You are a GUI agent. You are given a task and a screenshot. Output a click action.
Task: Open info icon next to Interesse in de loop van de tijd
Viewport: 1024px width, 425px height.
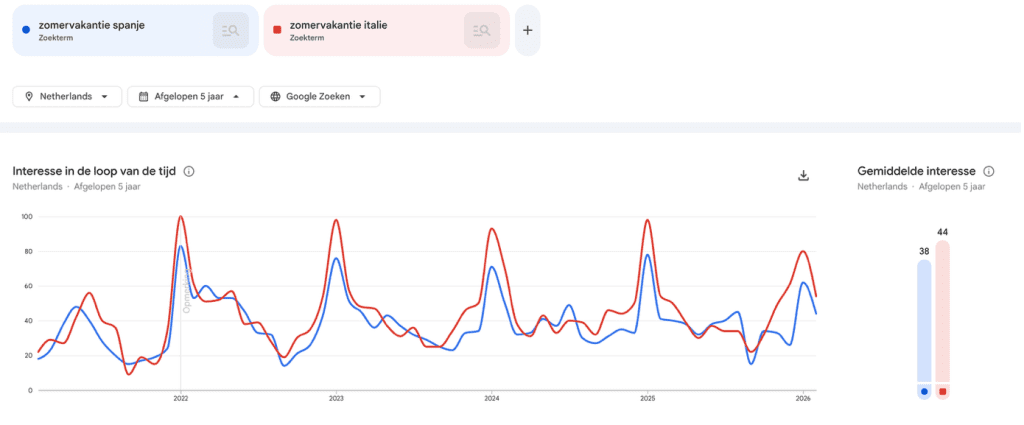(189, 172)
